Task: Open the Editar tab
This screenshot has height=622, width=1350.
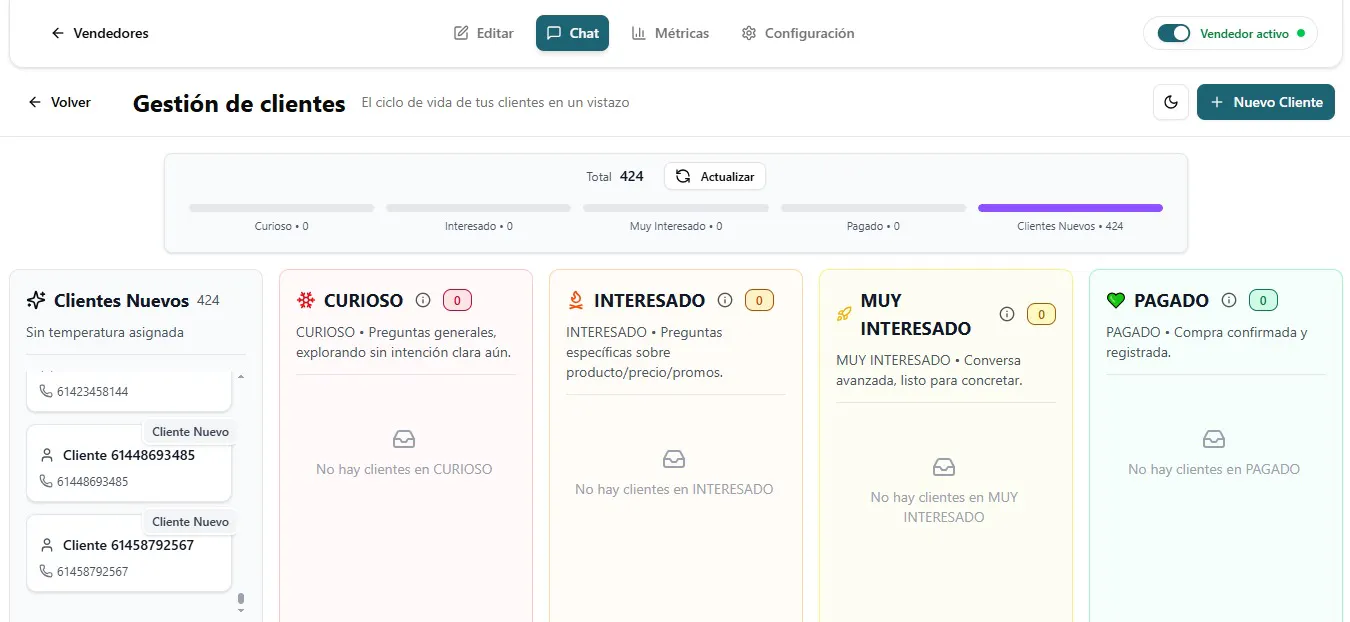Action: point(484,33)
